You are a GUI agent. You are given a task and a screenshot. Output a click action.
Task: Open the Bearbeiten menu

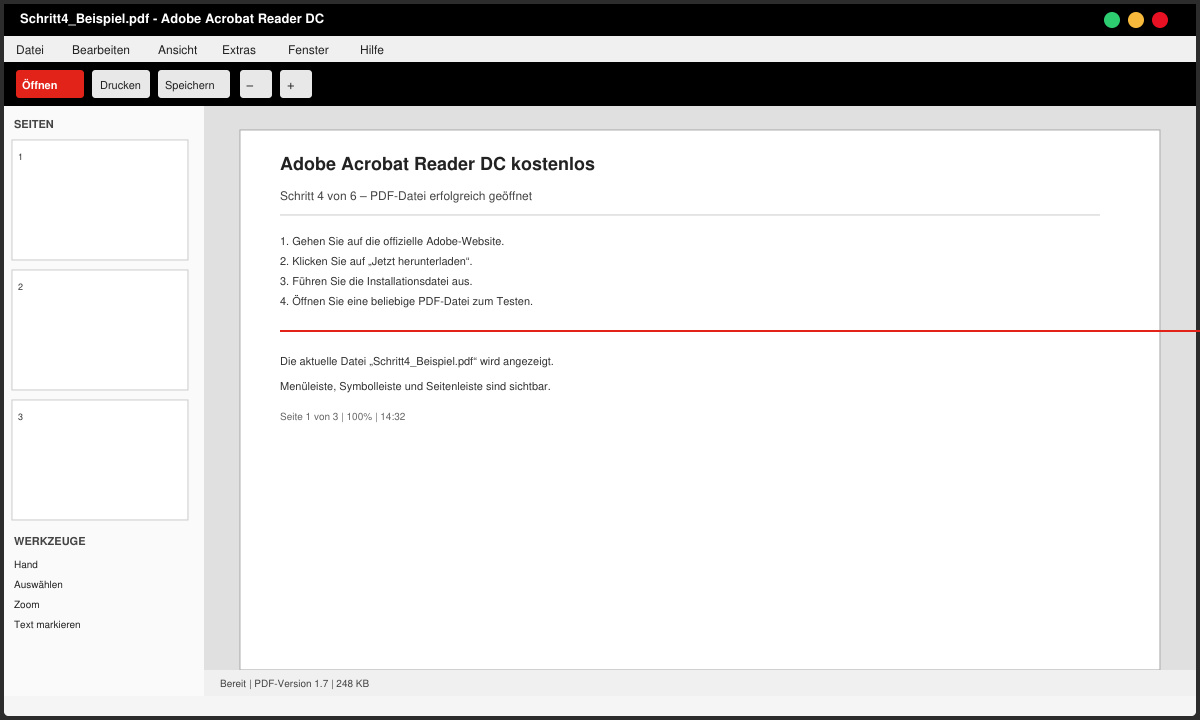click(101, 50)
